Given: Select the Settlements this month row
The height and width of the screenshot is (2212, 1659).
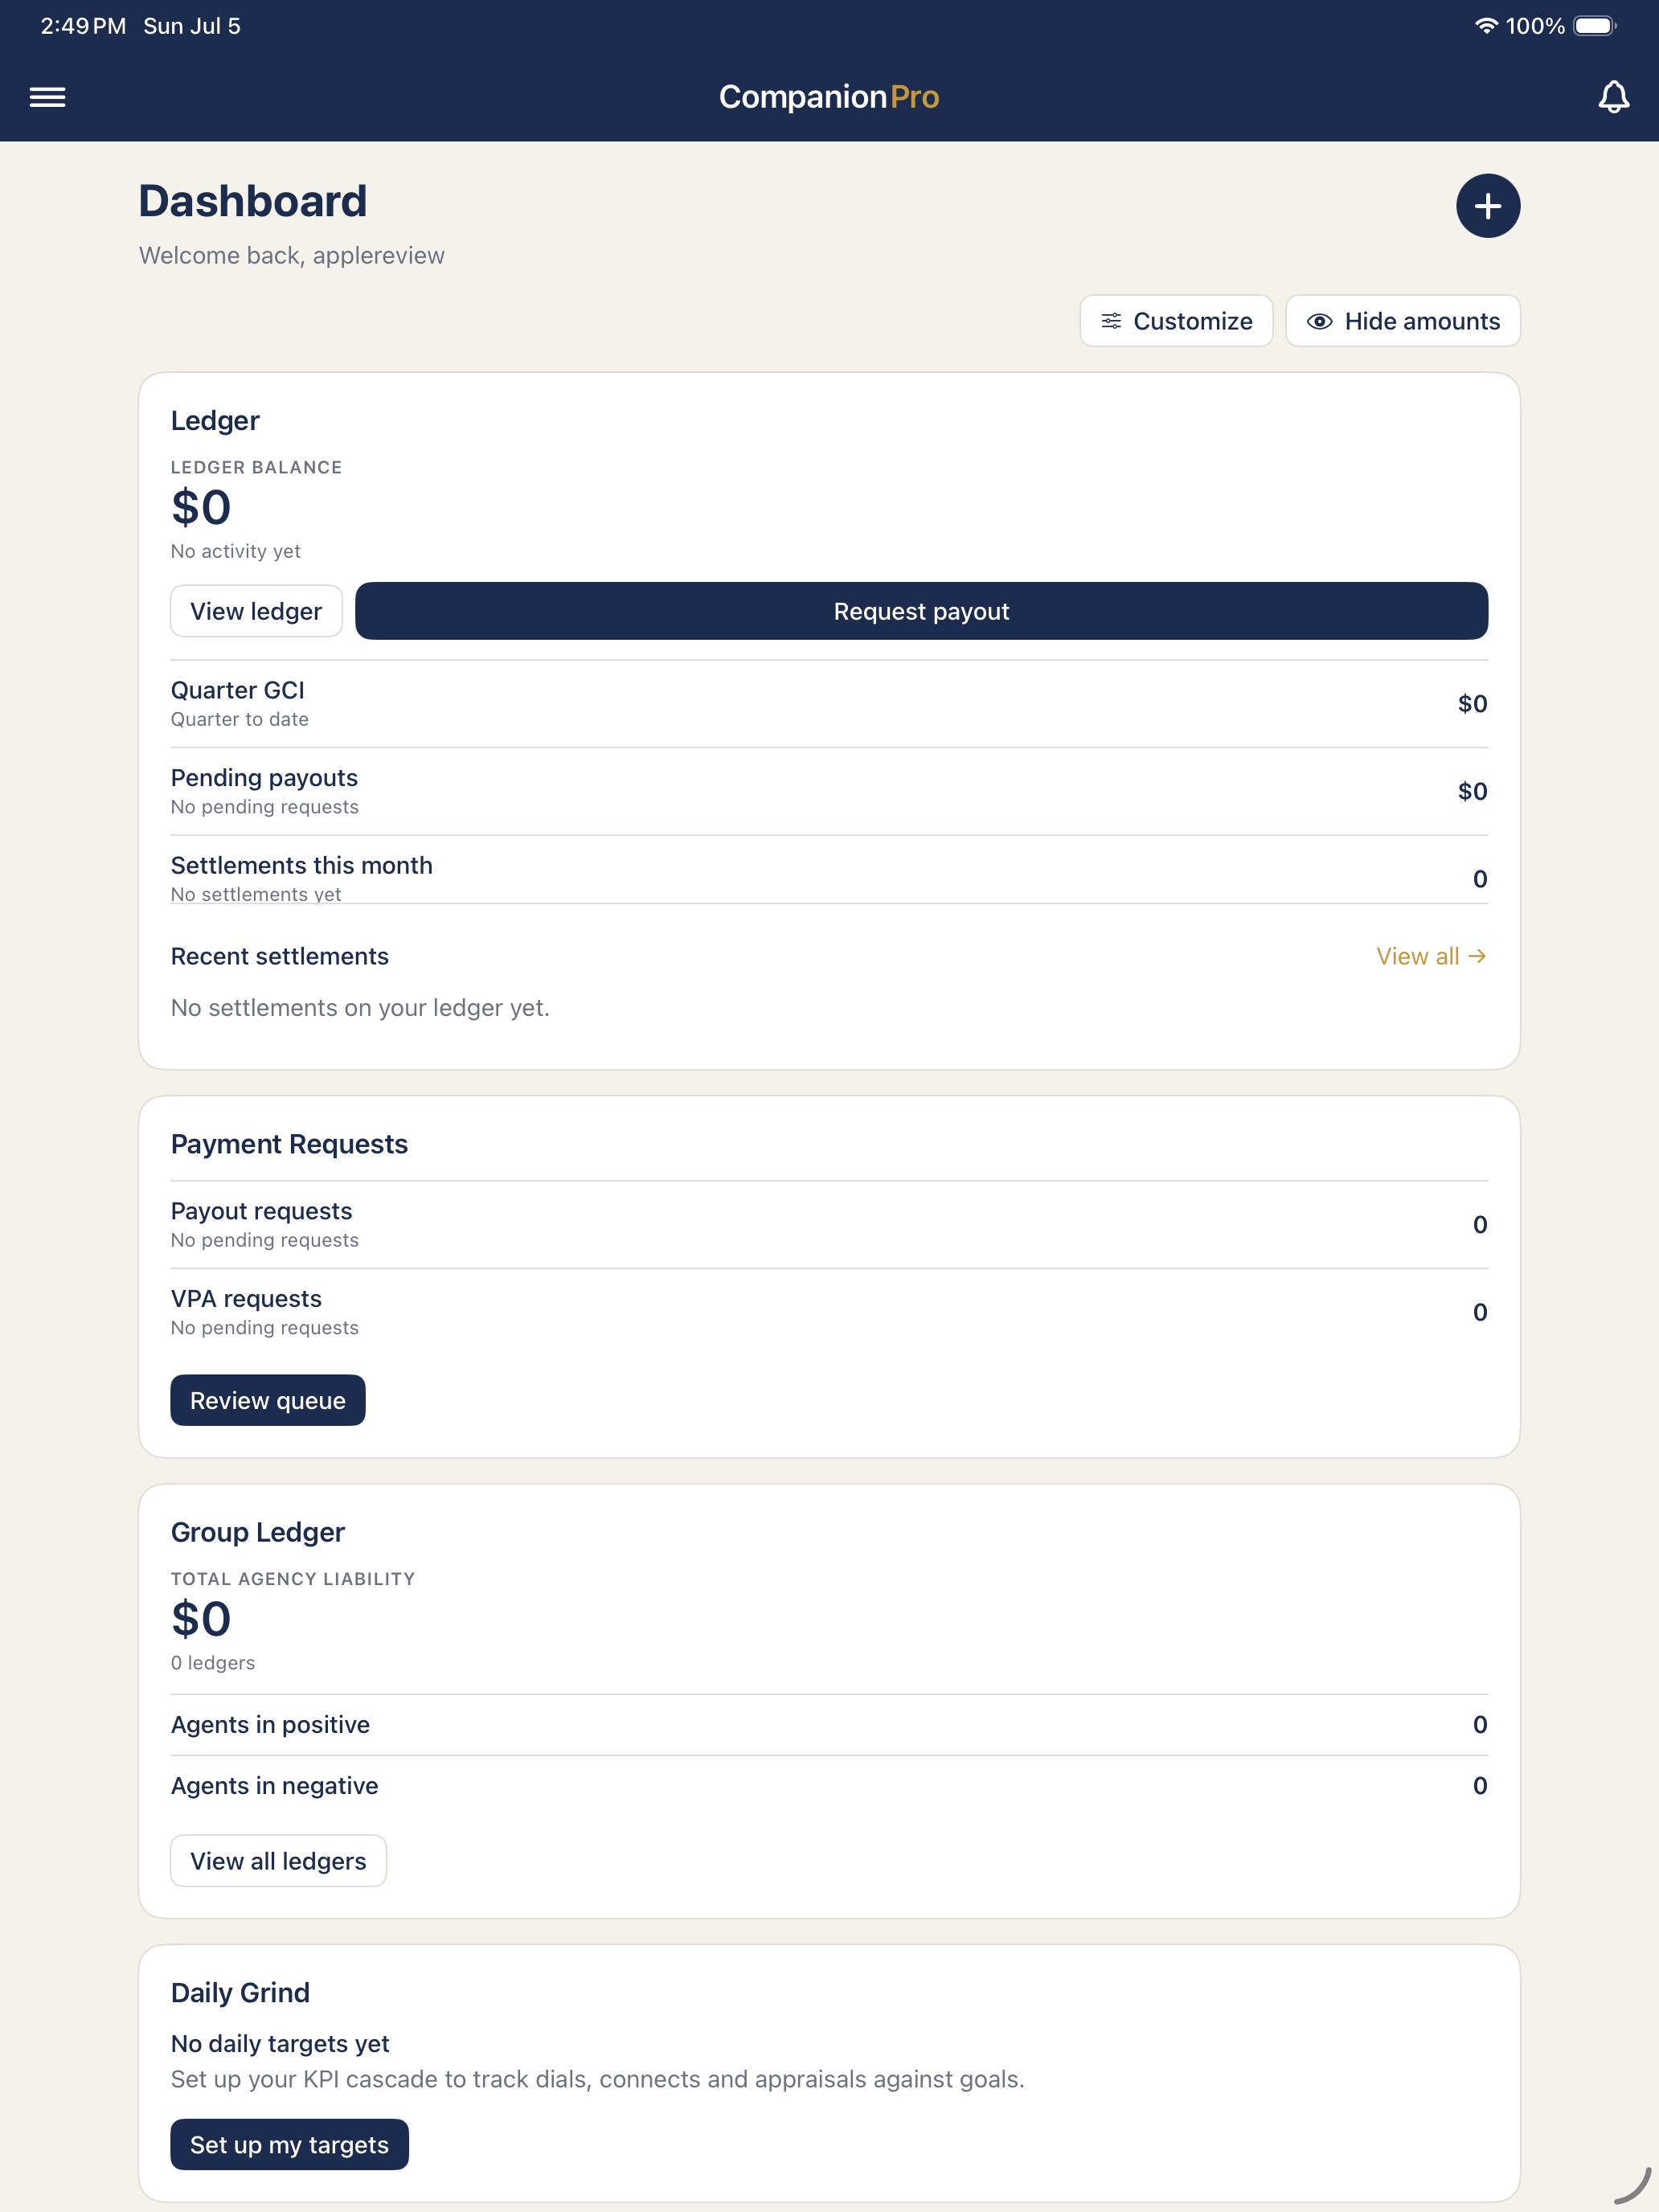Looking at the screenshot, I should click(829, 870).
